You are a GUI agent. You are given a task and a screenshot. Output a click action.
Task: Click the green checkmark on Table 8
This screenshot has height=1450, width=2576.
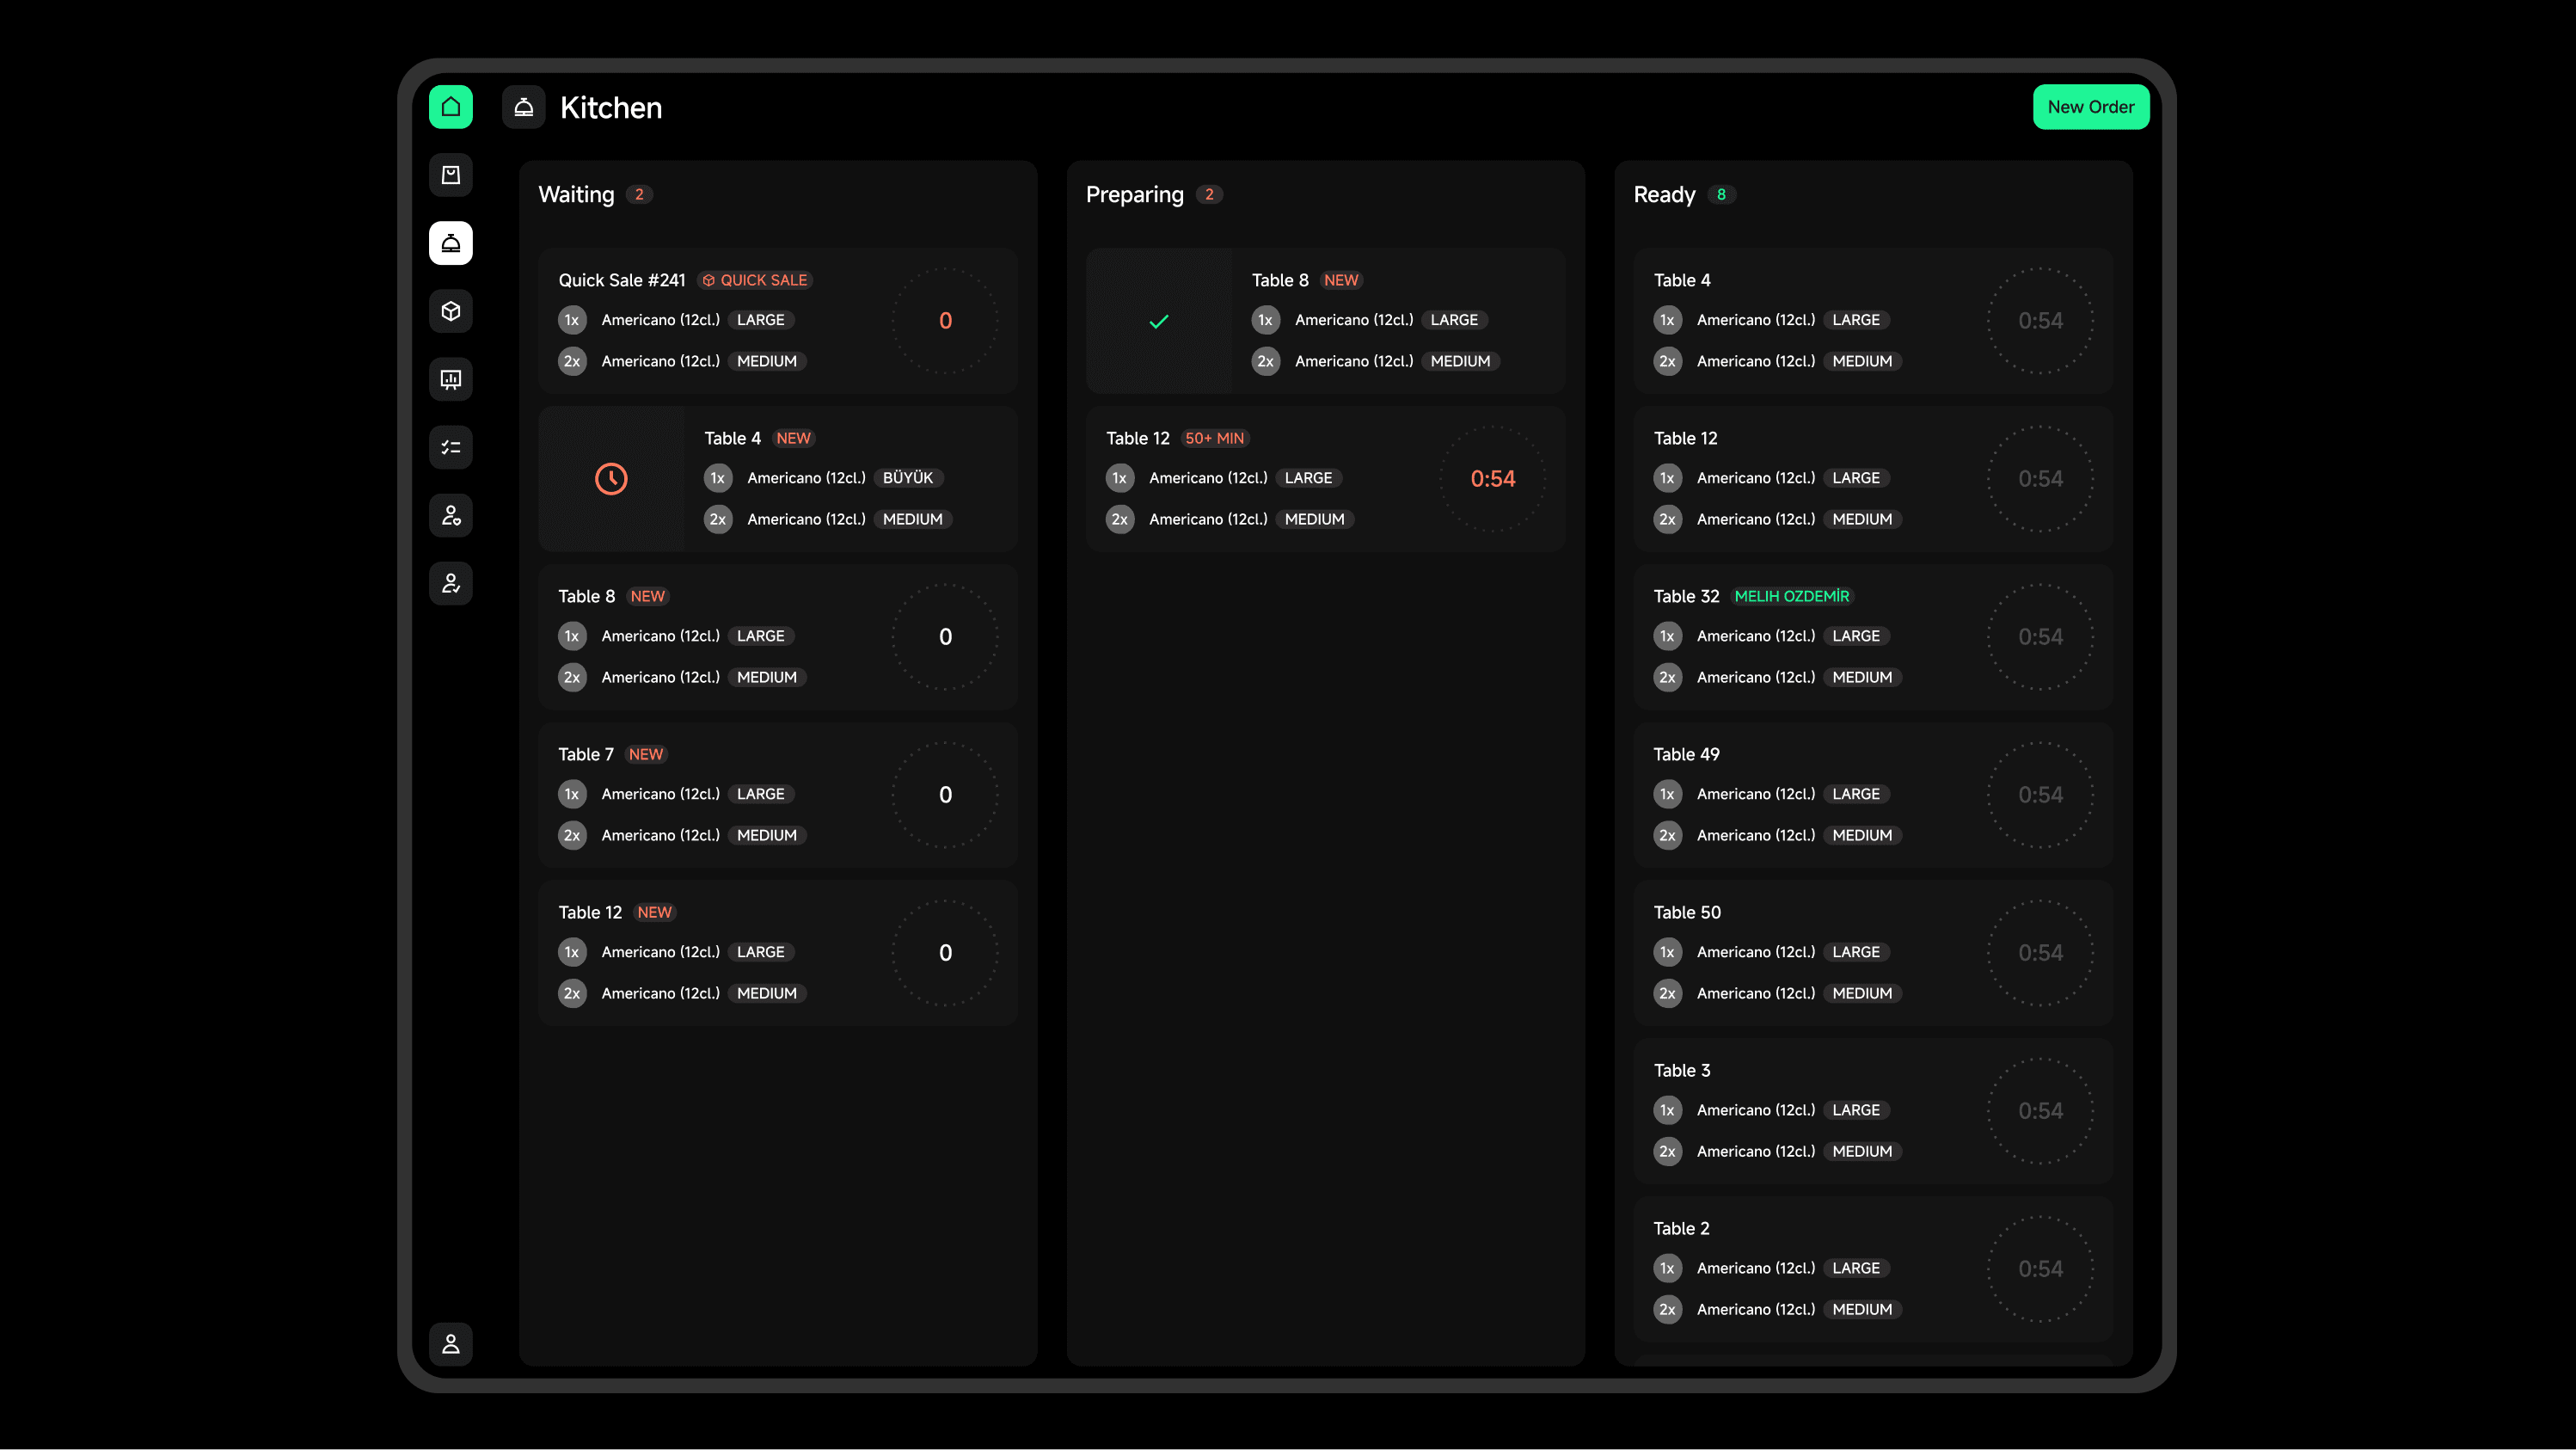click(x=1158, y=321)
